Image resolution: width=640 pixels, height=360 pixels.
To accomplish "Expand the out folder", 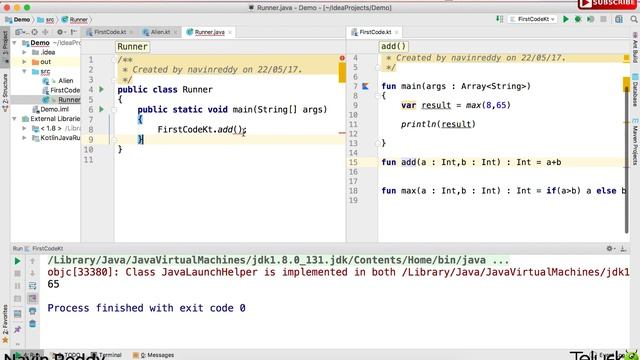I will point(24,62).
